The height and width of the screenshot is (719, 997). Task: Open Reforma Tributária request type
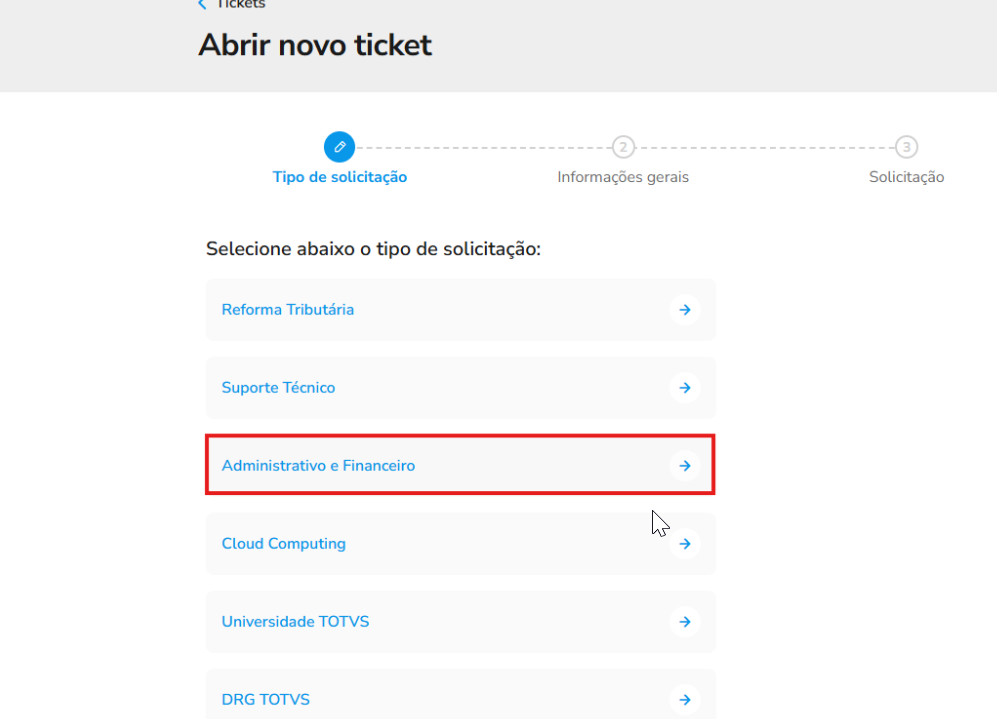tap(461, 310)
